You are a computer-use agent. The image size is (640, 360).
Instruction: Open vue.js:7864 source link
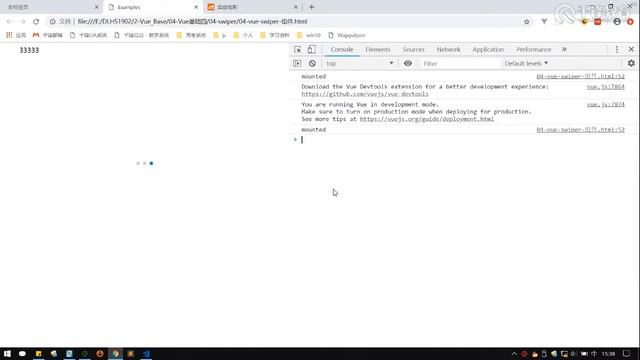(x=605, y=87)
